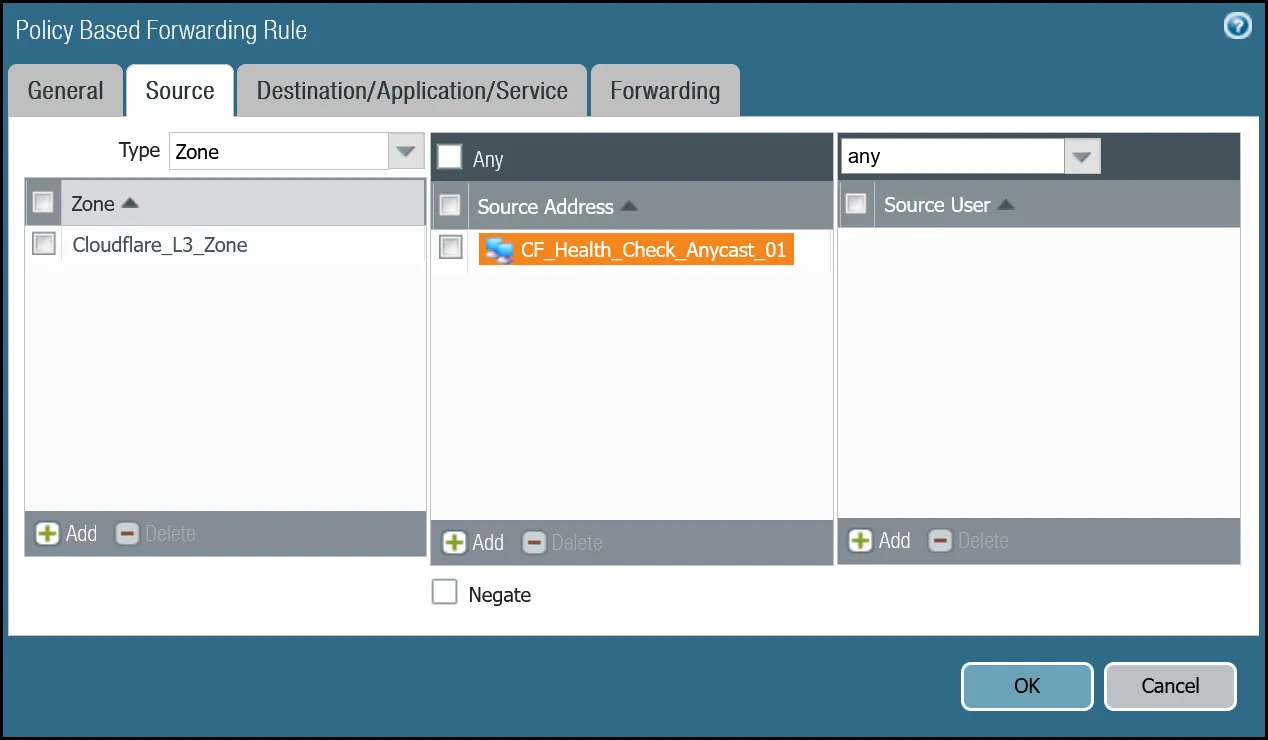Image resolution: width=1268 pixels, height=740 pixels.
Task: Switch to the General tab
Action: [65, 91]
